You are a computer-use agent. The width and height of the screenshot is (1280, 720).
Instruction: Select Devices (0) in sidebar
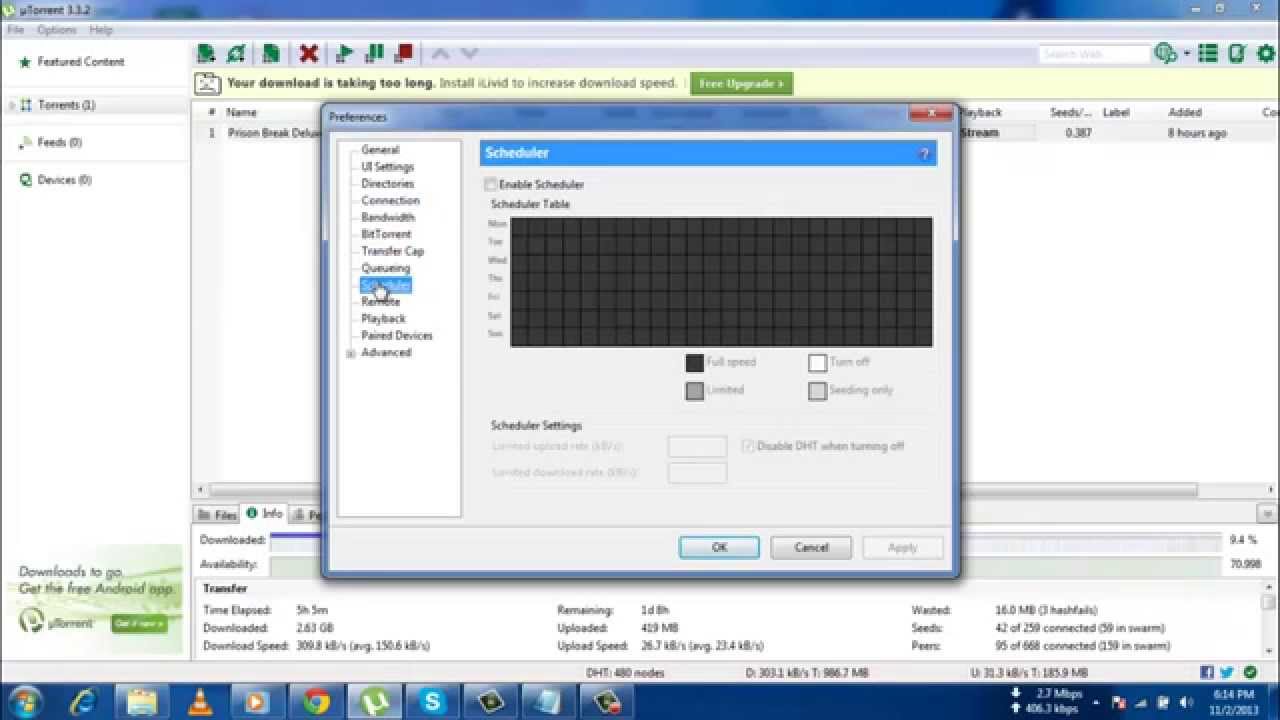tap(63, 180)
